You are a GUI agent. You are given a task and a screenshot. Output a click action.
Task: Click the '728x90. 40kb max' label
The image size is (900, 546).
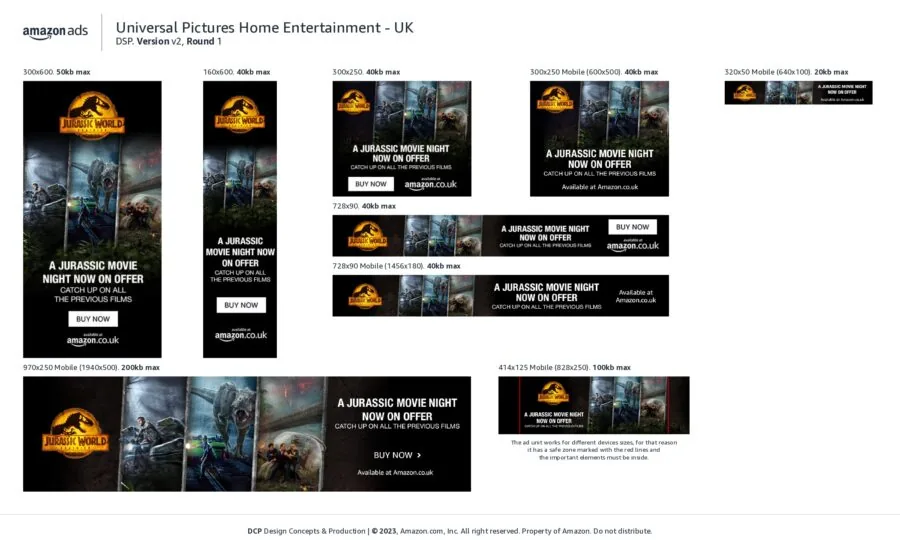pos(364,206)
